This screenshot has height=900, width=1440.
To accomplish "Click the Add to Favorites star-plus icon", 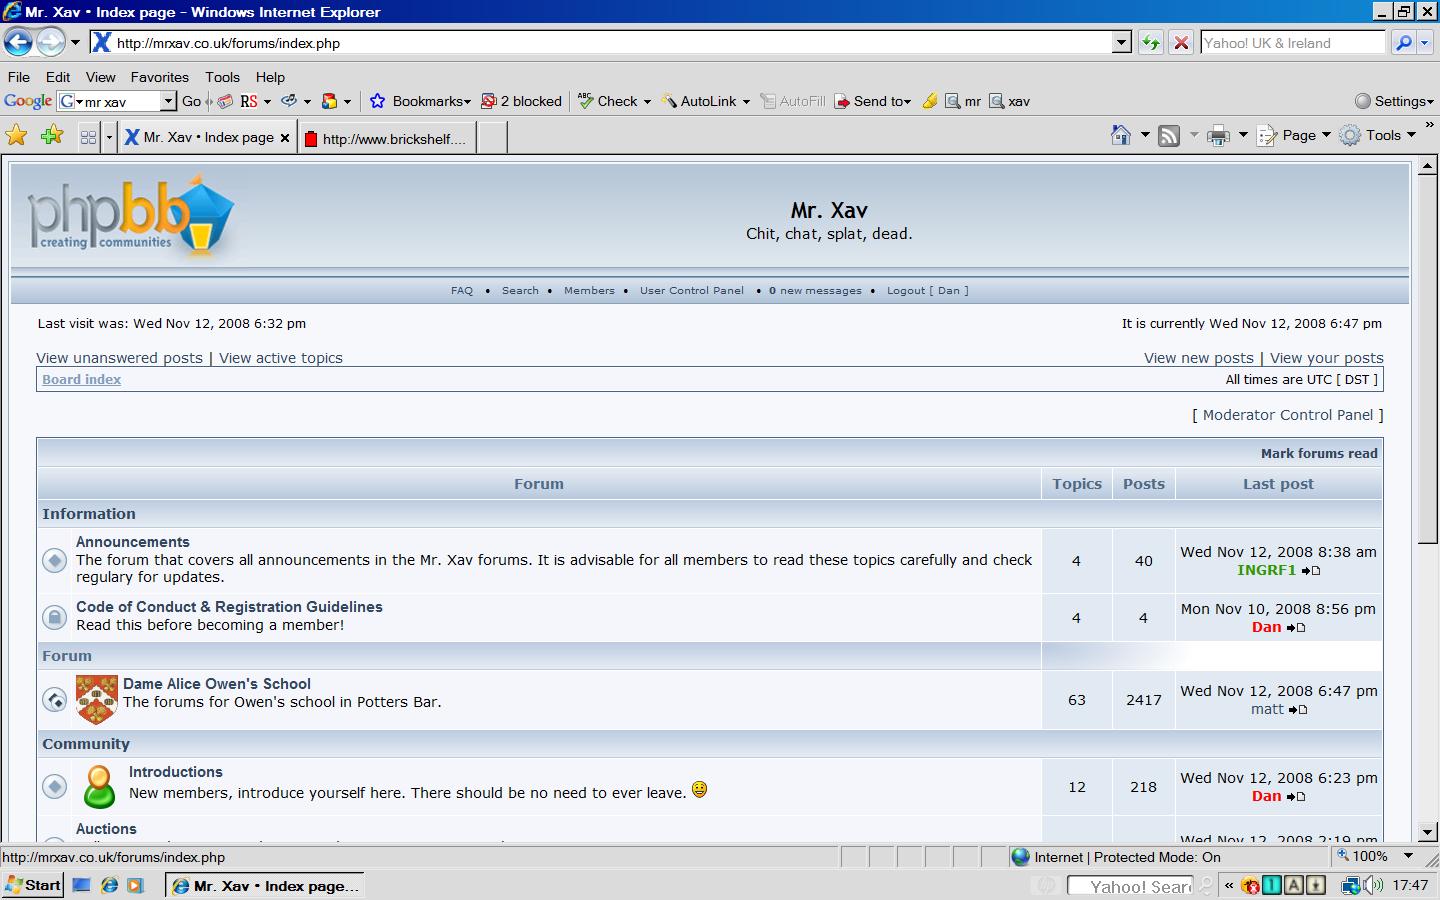I will 52,136.
